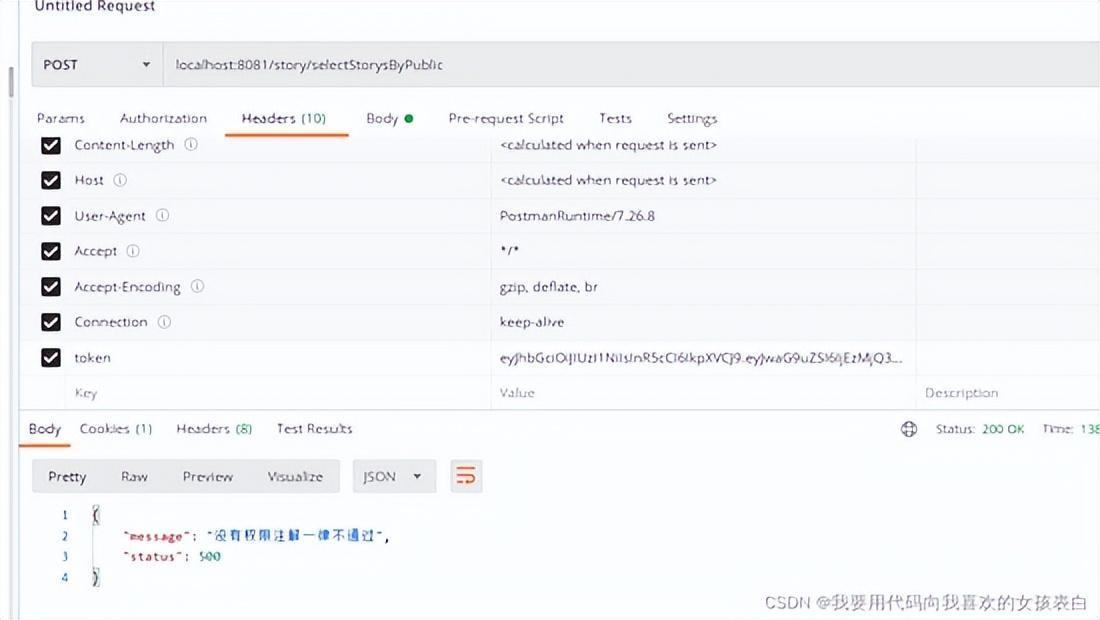Open the Test Results tab
Viewport: 1100px width, 620px height.
pos(314,429)
